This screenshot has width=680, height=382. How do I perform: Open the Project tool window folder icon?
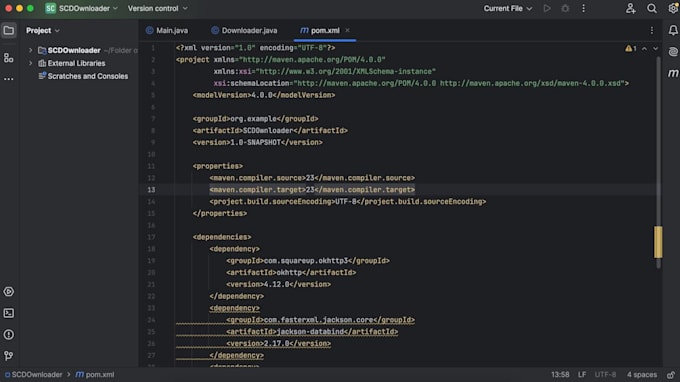point(9,30)
